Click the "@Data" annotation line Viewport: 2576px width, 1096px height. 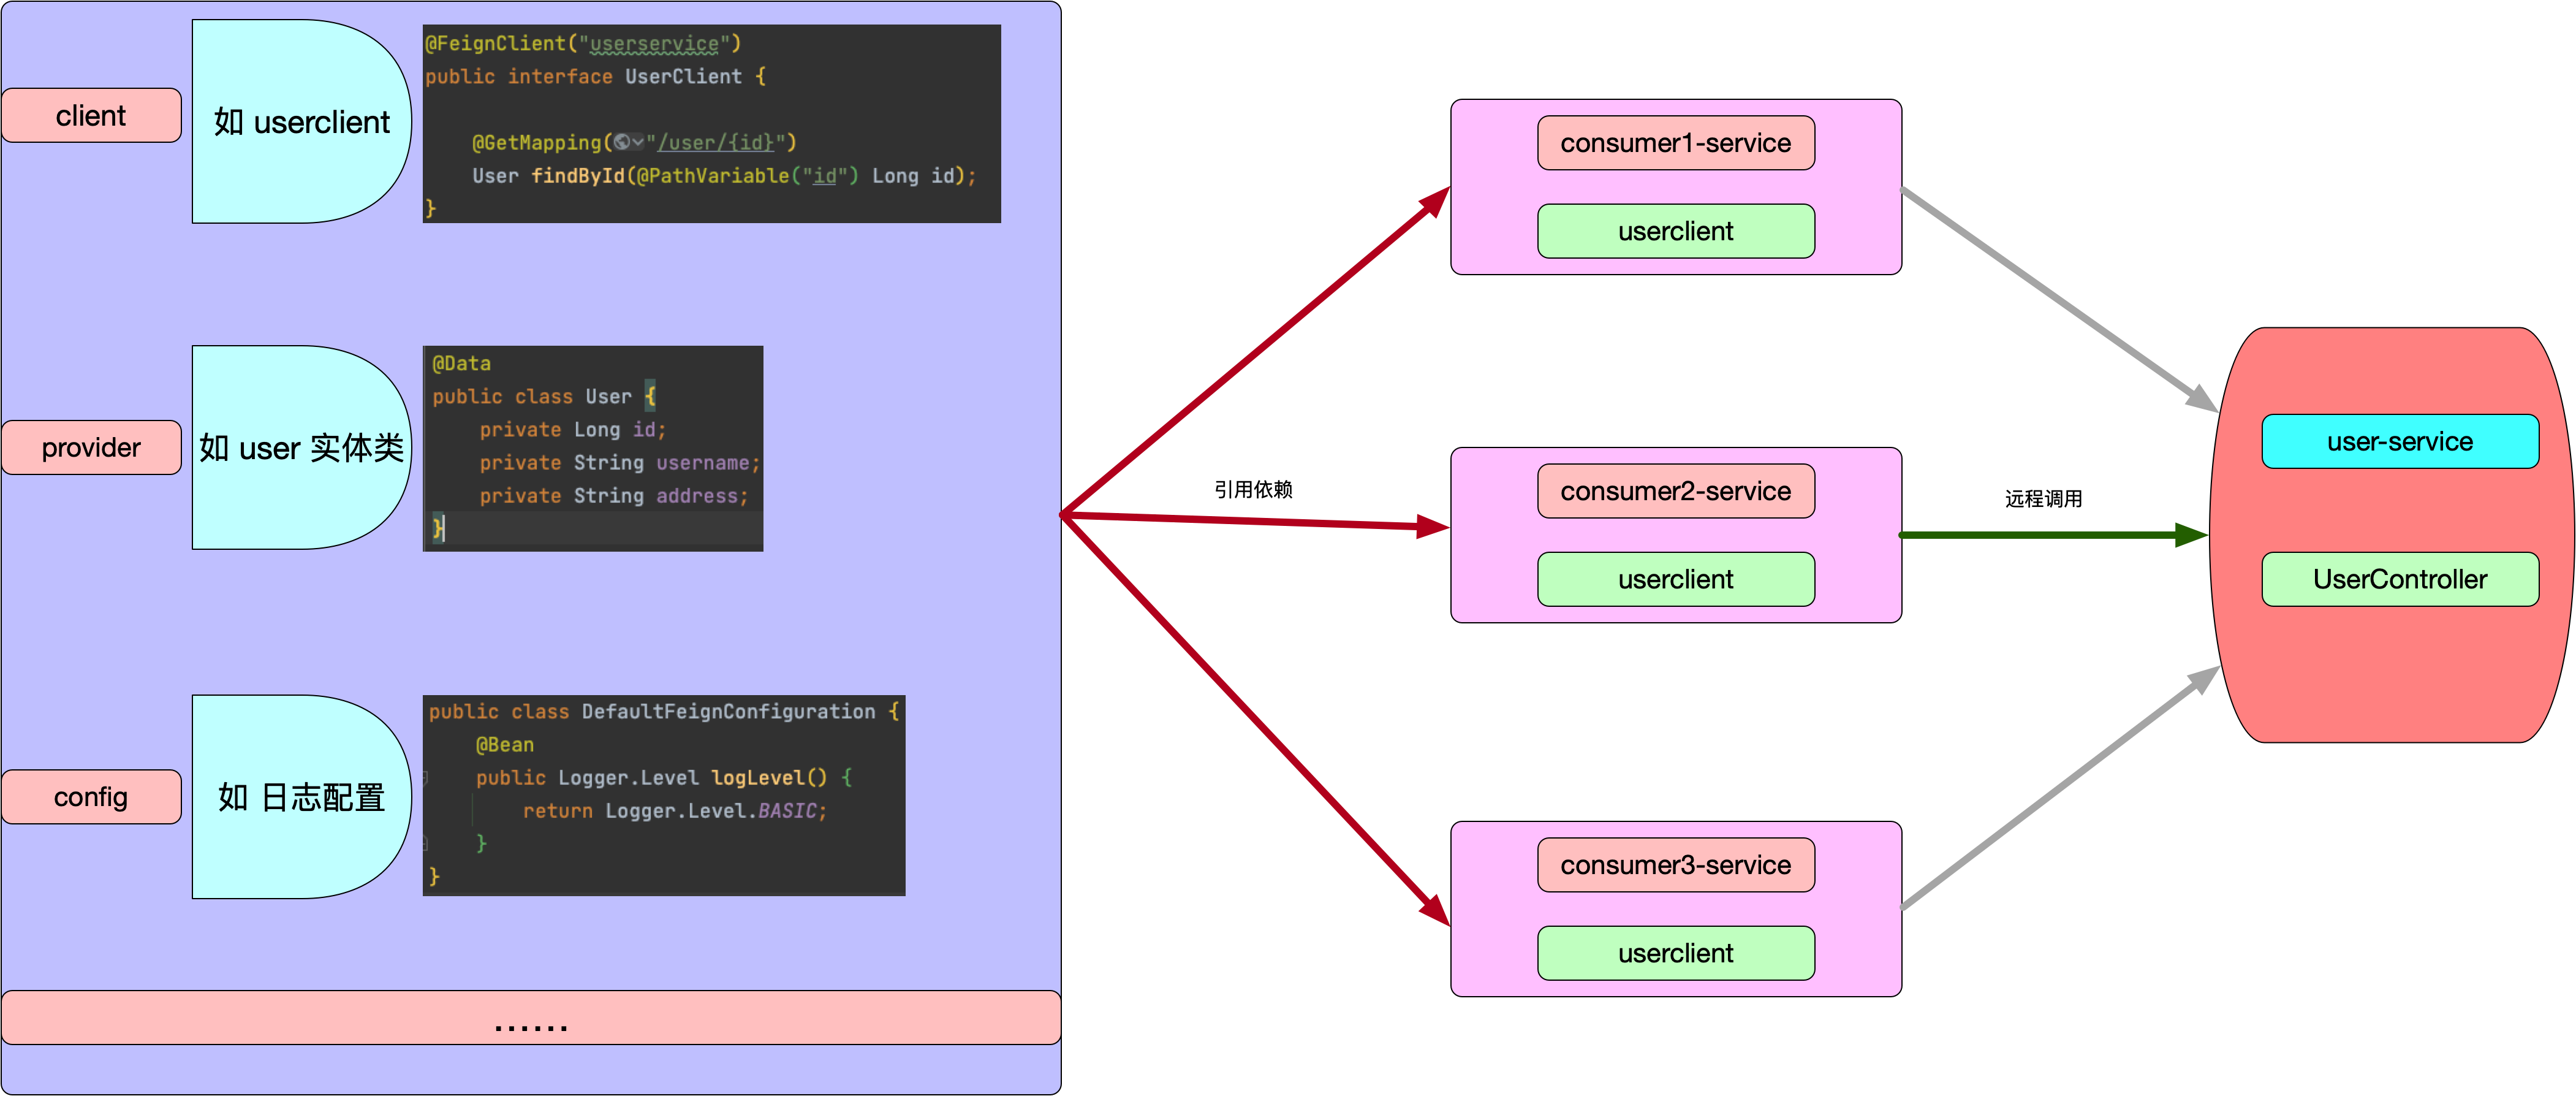(x=461, y=363)
